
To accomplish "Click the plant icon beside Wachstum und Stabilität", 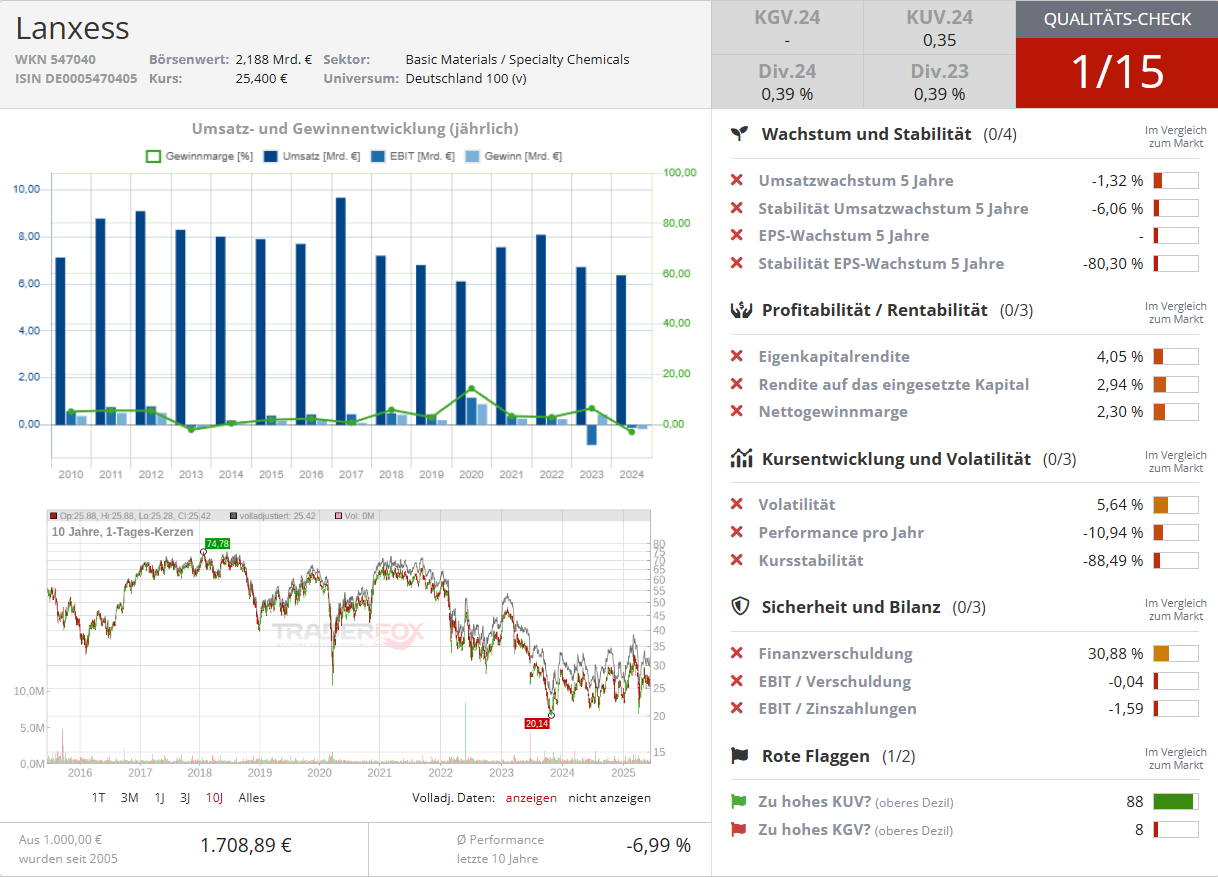I will point(739,134).
